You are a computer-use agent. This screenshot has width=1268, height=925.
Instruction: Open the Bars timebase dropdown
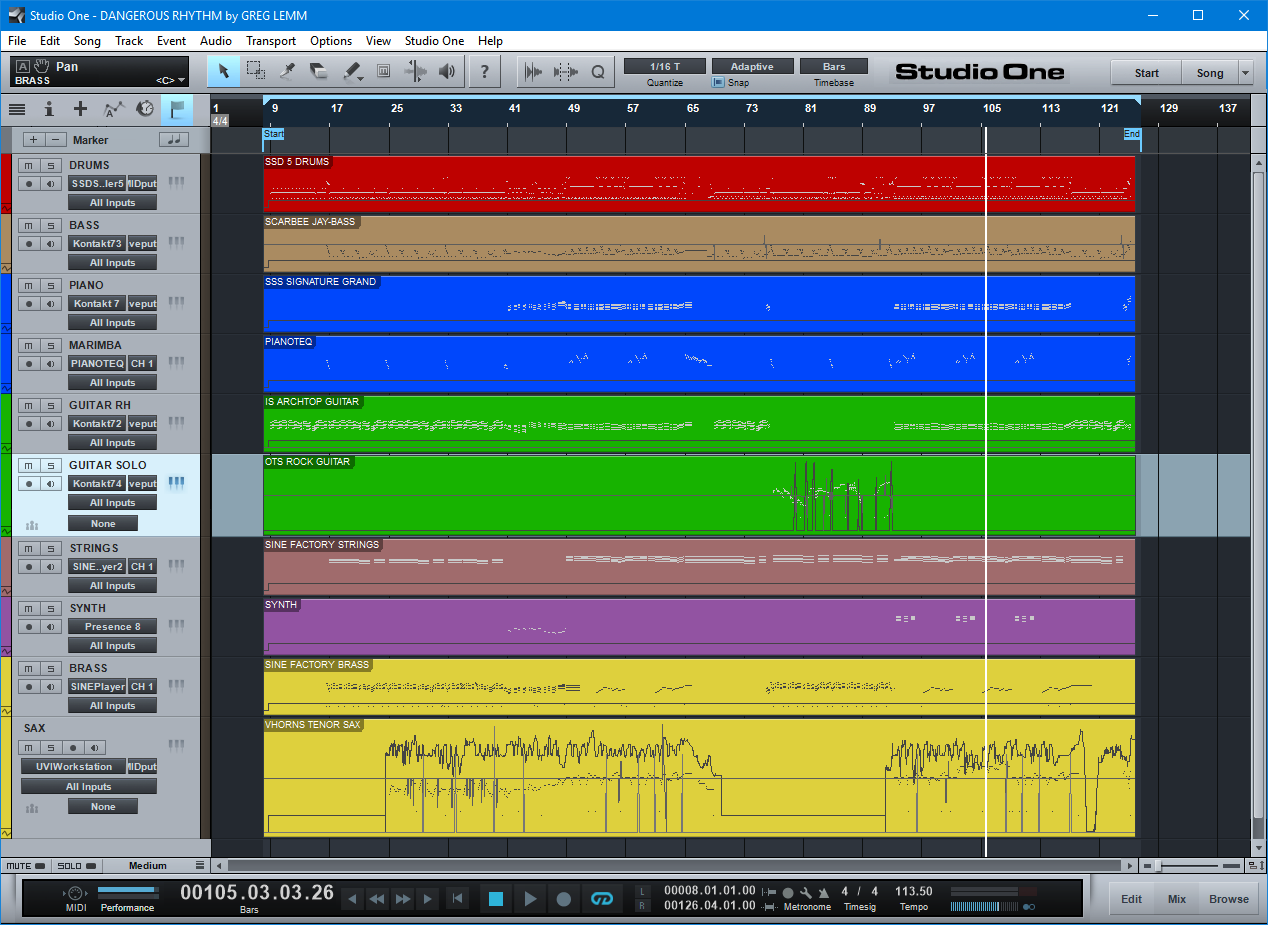pyautogui.click(x=834, y=66)
